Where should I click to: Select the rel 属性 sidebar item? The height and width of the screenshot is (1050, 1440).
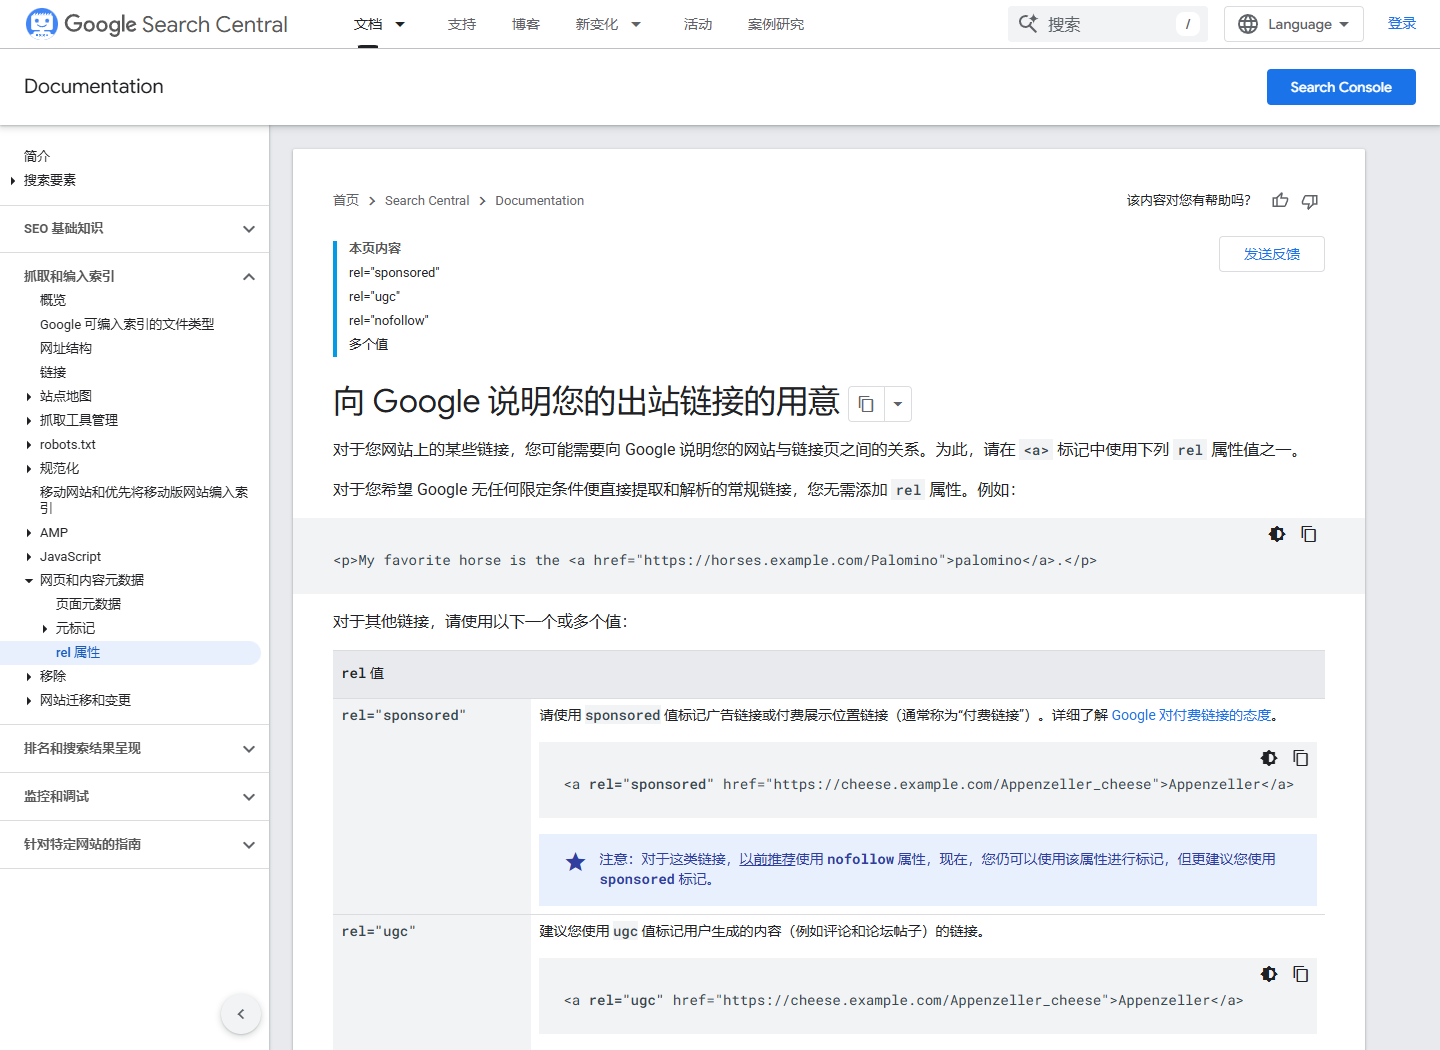[78, 653]
